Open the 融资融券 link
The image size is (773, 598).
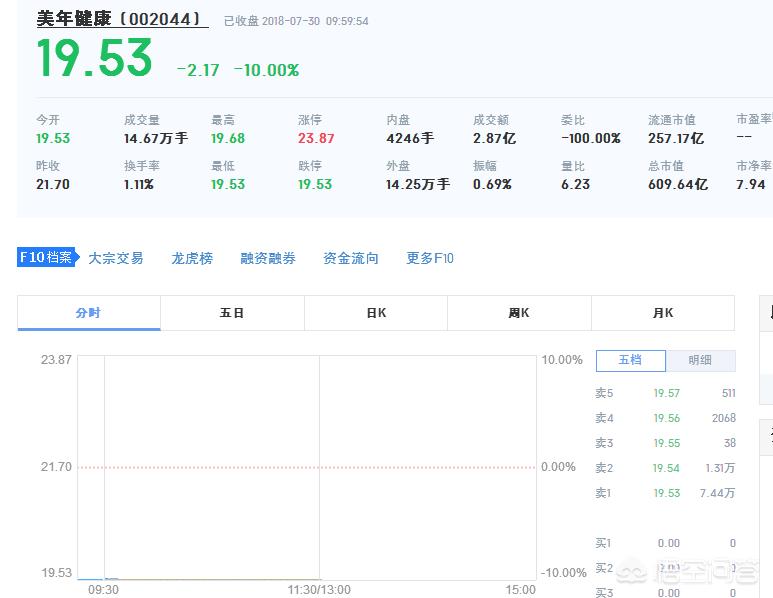(268, 258)
